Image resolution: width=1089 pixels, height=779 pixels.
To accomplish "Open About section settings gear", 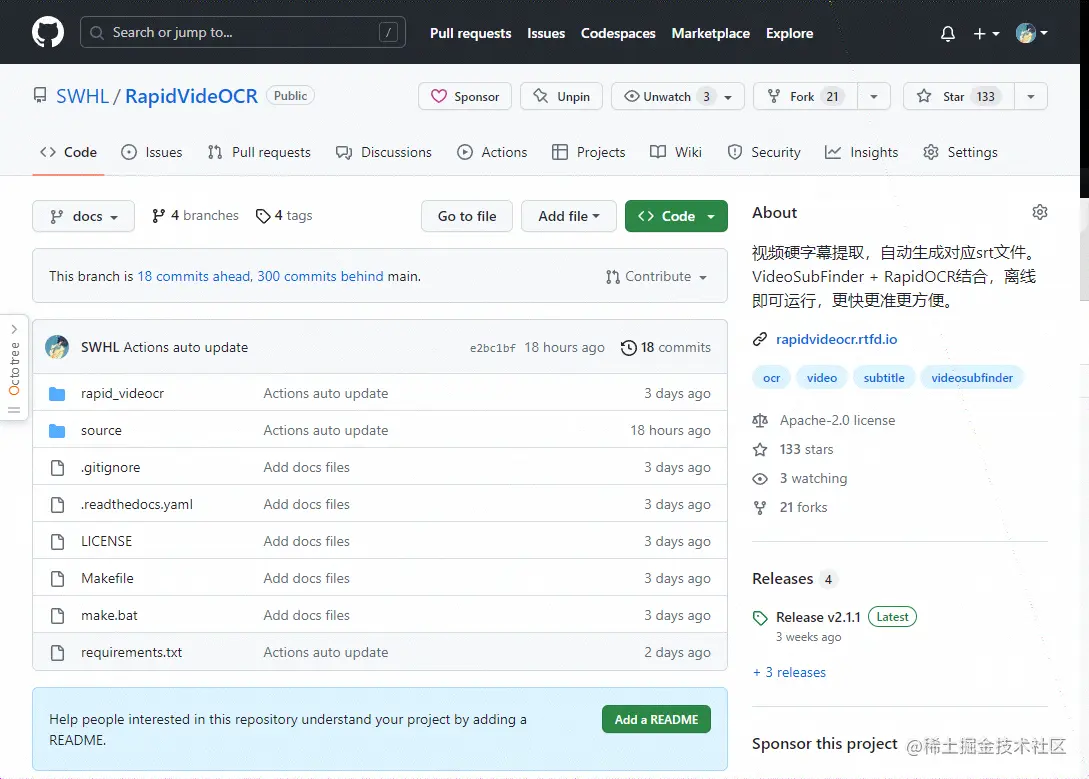I will tap(1040, 212).
